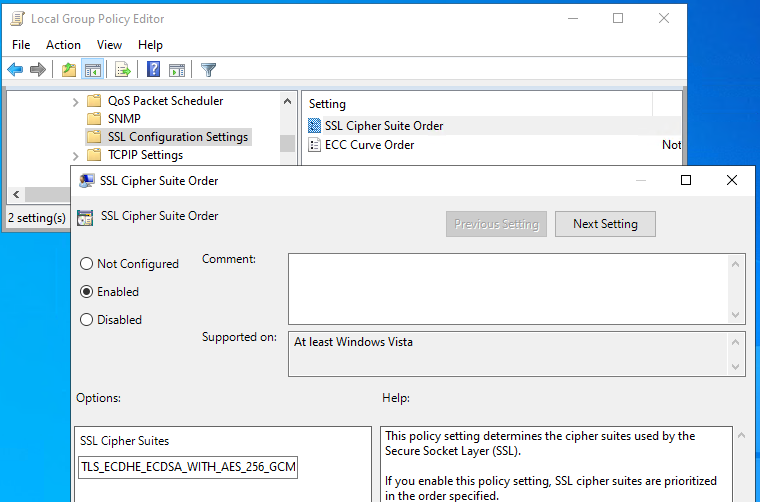Click SSL Cipher Suite Order dialog title icon
This screenshot has width=760, height=502.
click(x=86, y=181)
